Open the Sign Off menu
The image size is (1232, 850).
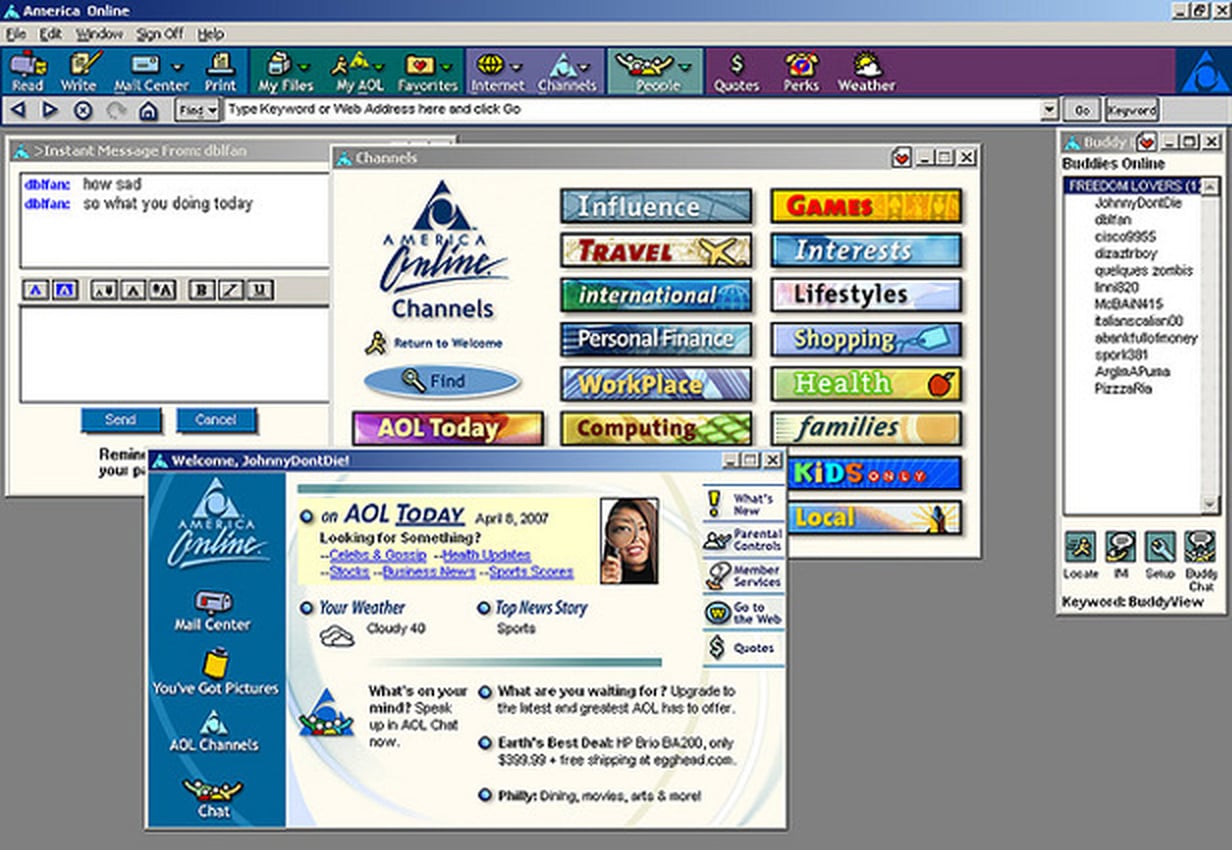162,33
